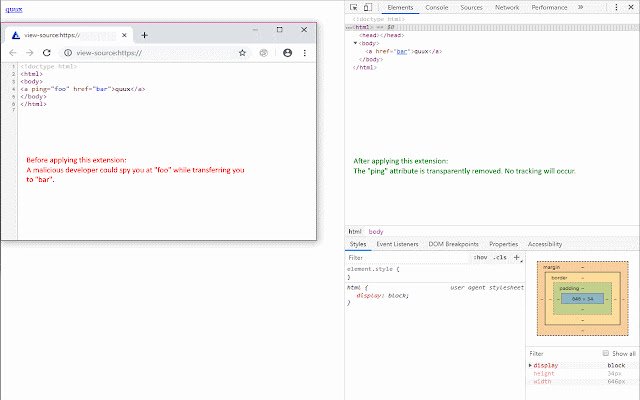Focus the computed styles Filter input
Image resolution: width=640 pixels, height=400 pixels.
click(x=563, y=353)
